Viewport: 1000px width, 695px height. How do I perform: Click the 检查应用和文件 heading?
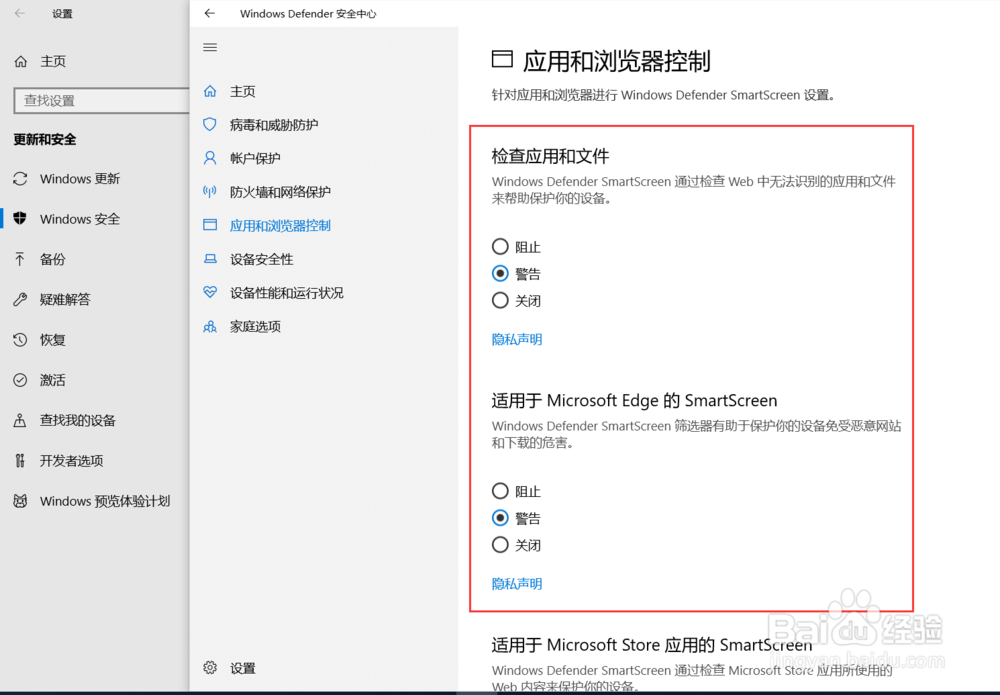pyautogui.click(x=550, y=156)
